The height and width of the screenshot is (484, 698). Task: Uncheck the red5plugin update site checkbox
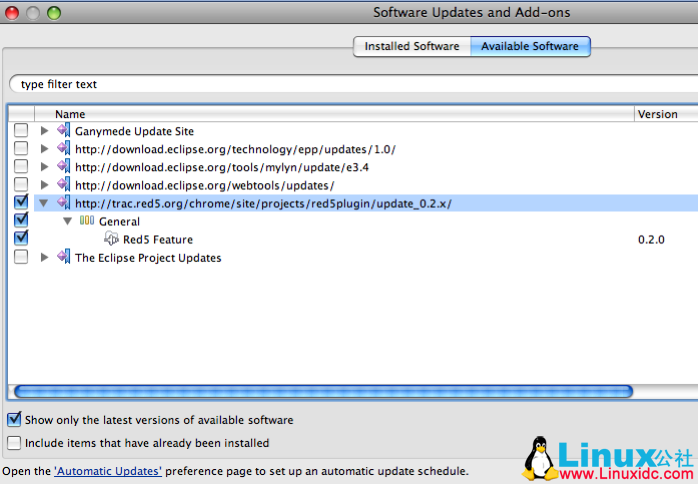21,202
